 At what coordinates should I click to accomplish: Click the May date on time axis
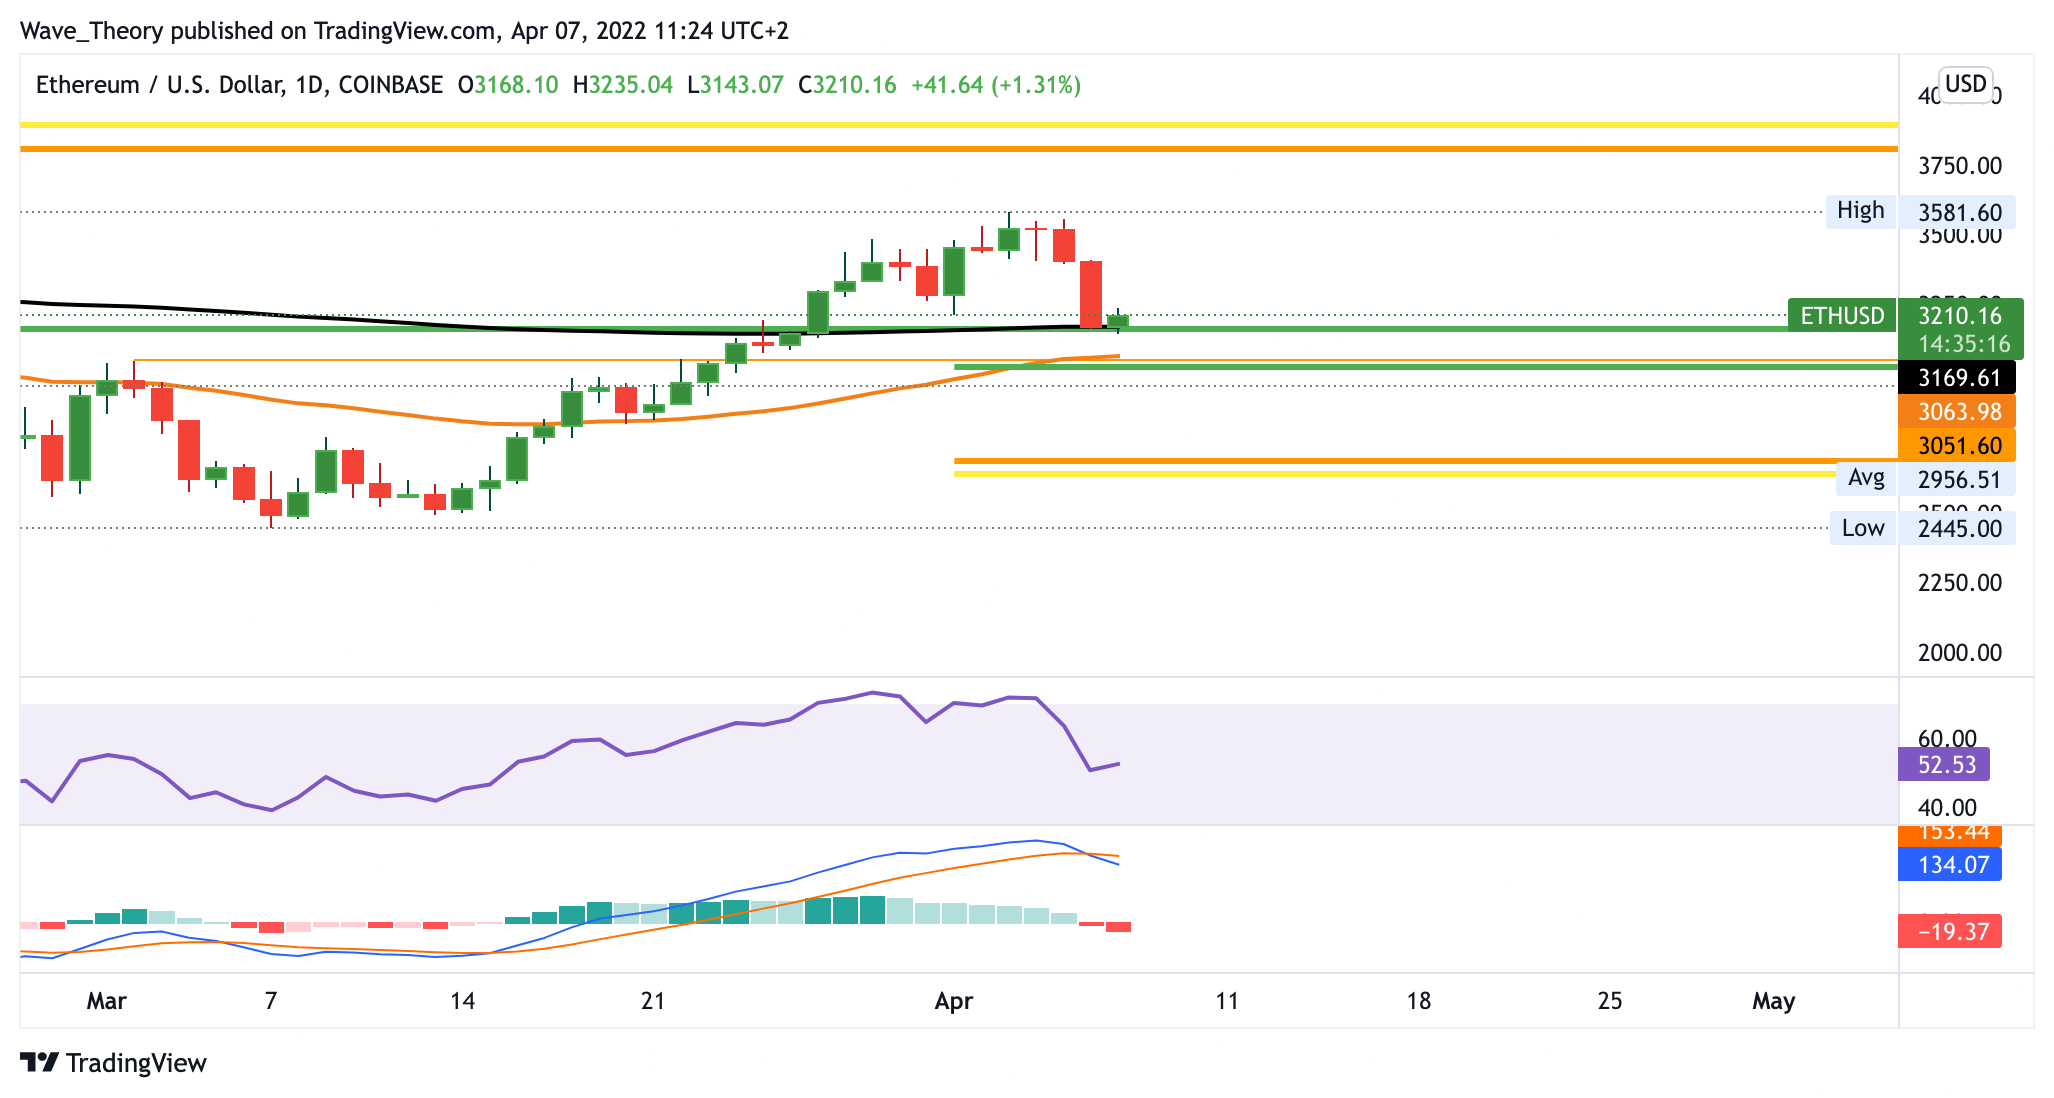click(x=1773, y=1000)
